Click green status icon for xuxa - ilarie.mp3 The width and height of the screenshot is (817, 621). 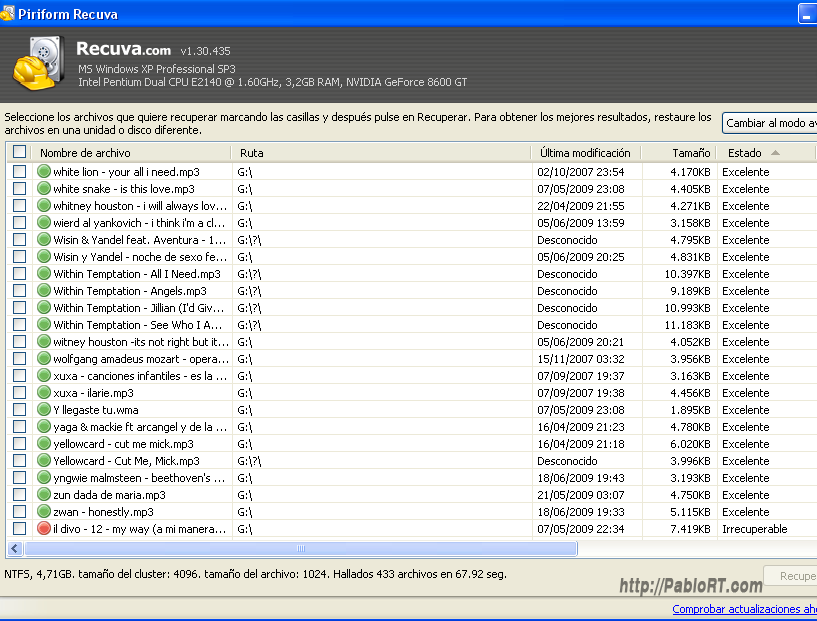[x=44, y=393]
